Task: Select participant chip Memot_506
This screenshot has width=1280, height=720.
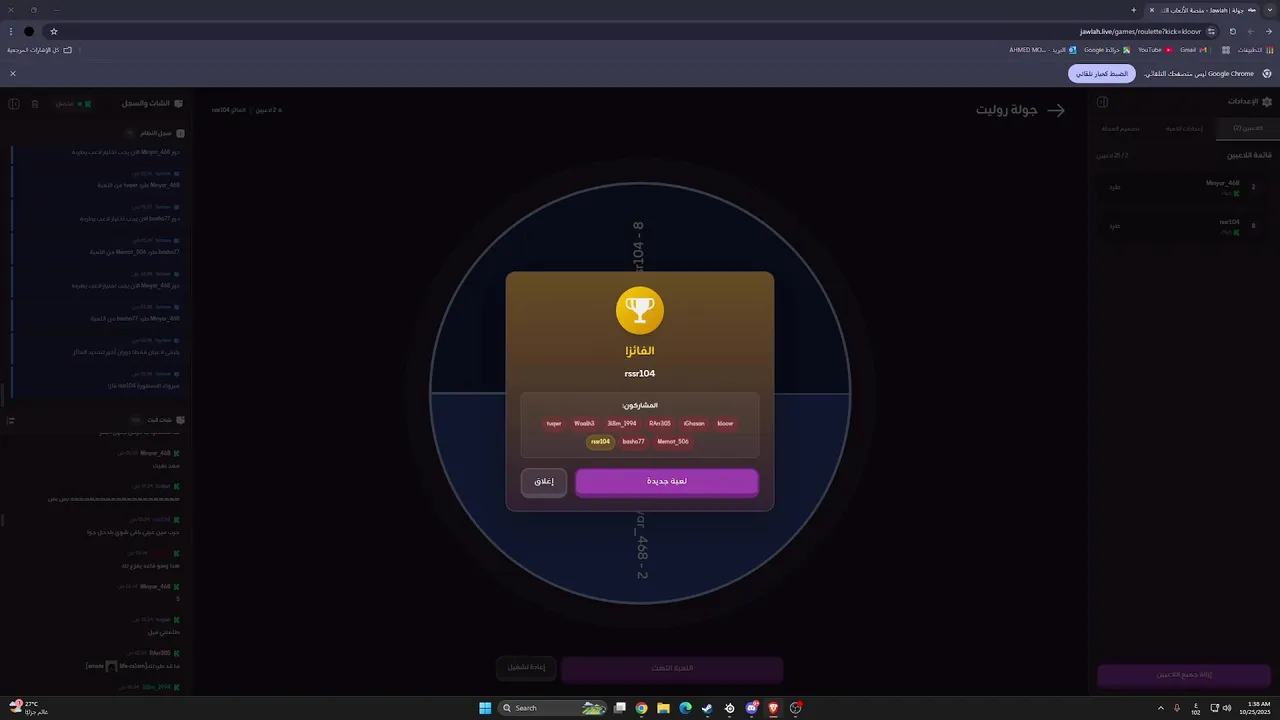Action: (x=673, y=442)
